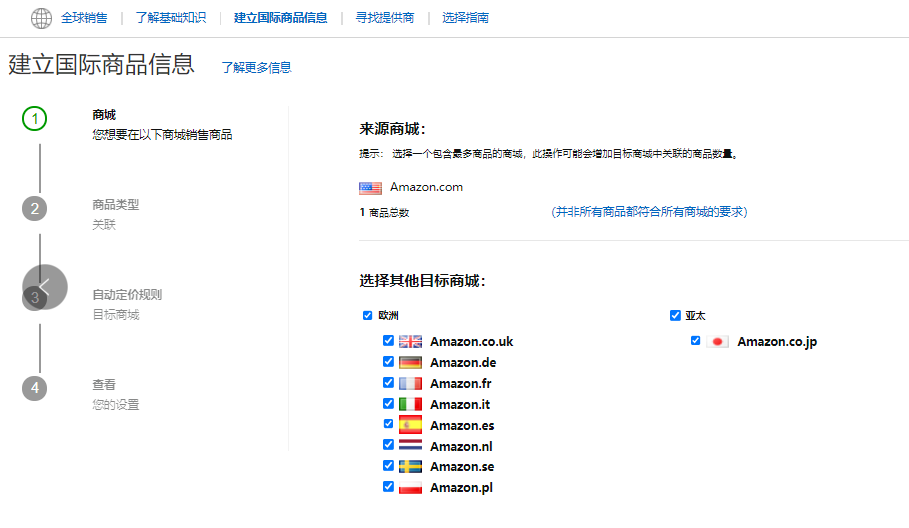Toggle the 欧洲 region checkbox
Viewport: 909px width, 528px height.
[x=368, y=315]
